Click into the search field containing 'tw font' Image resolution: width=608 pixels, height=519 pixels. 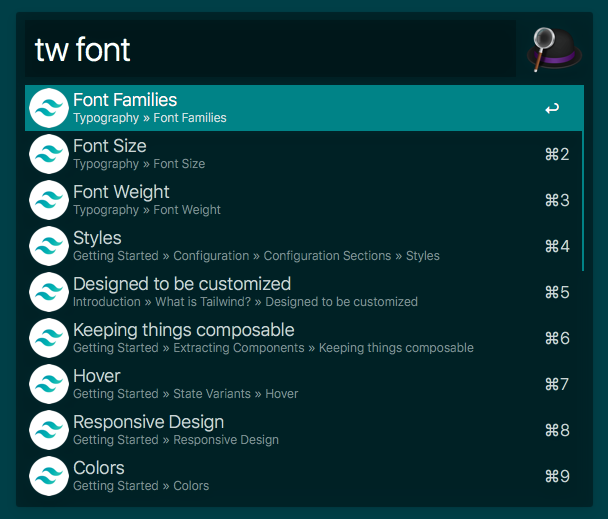(x=270, y=48)
